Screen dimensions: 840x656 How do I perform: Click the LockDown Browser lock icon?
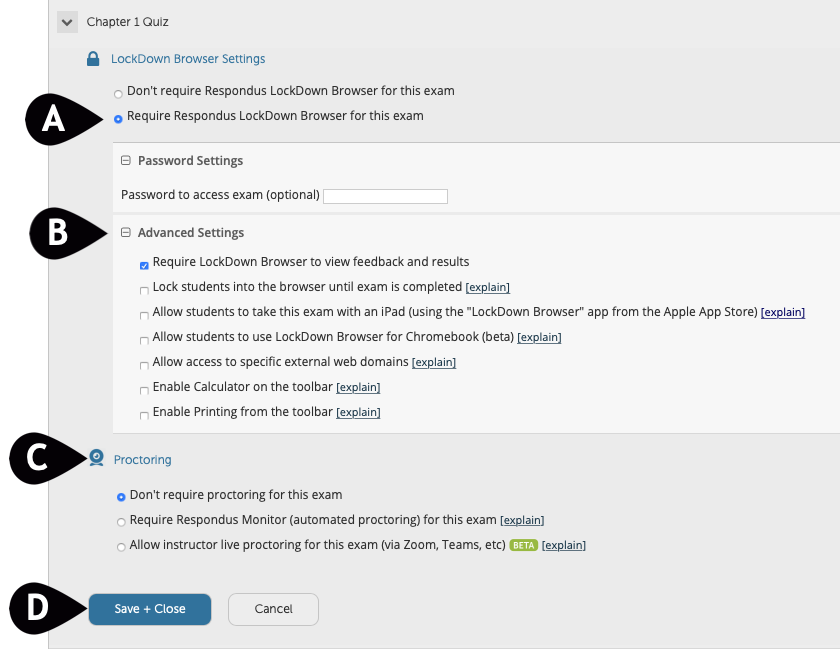(93, 59)
